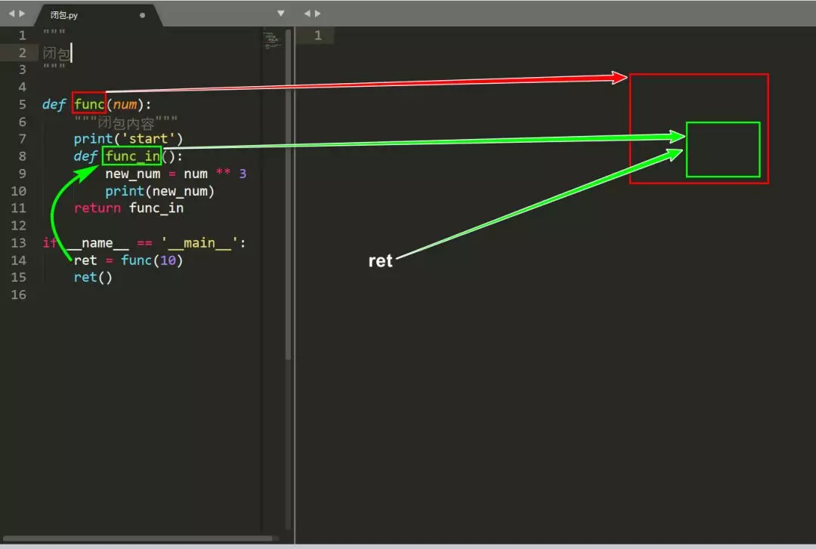
Task: Click the minimap code preview
Action: (272, 40)
